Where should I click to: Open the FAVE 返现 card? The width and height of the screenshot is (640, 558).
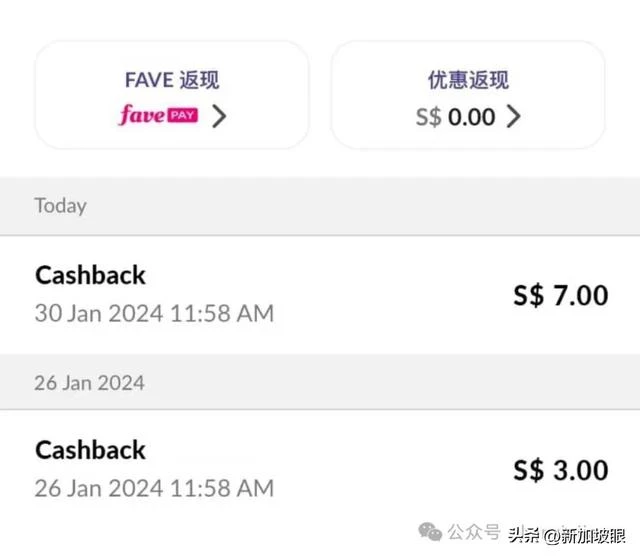coord(172,95)
